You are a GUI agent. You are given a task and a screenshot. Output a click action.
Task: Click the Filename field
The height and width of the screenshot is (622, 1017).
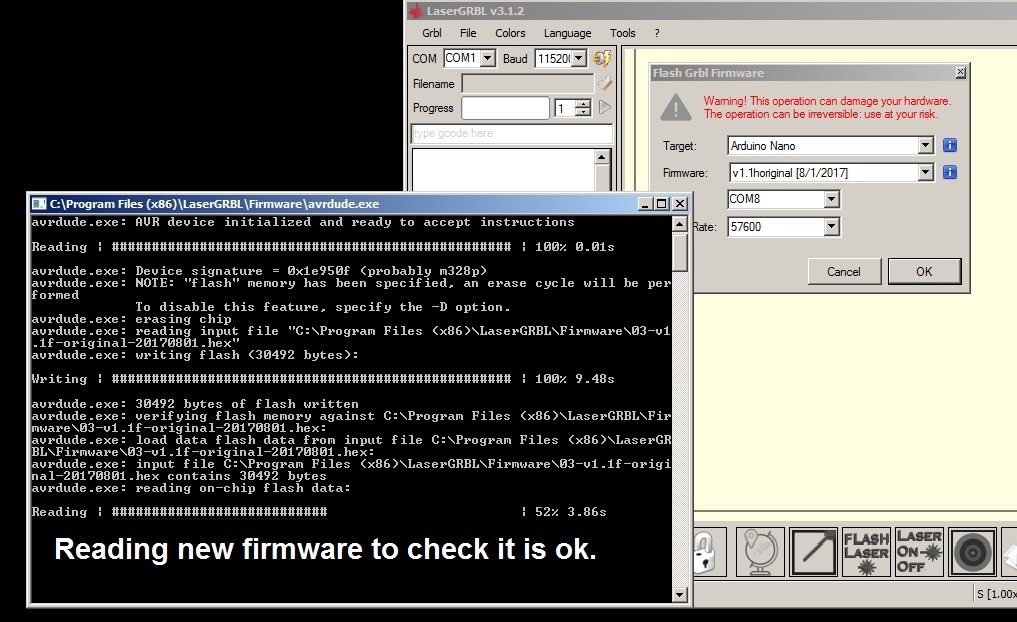[x=528, y=83]
